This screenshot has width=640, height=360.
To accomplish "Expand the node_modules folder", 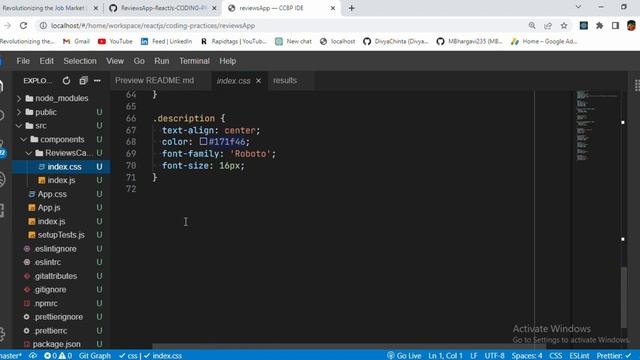I will point(19,98).
